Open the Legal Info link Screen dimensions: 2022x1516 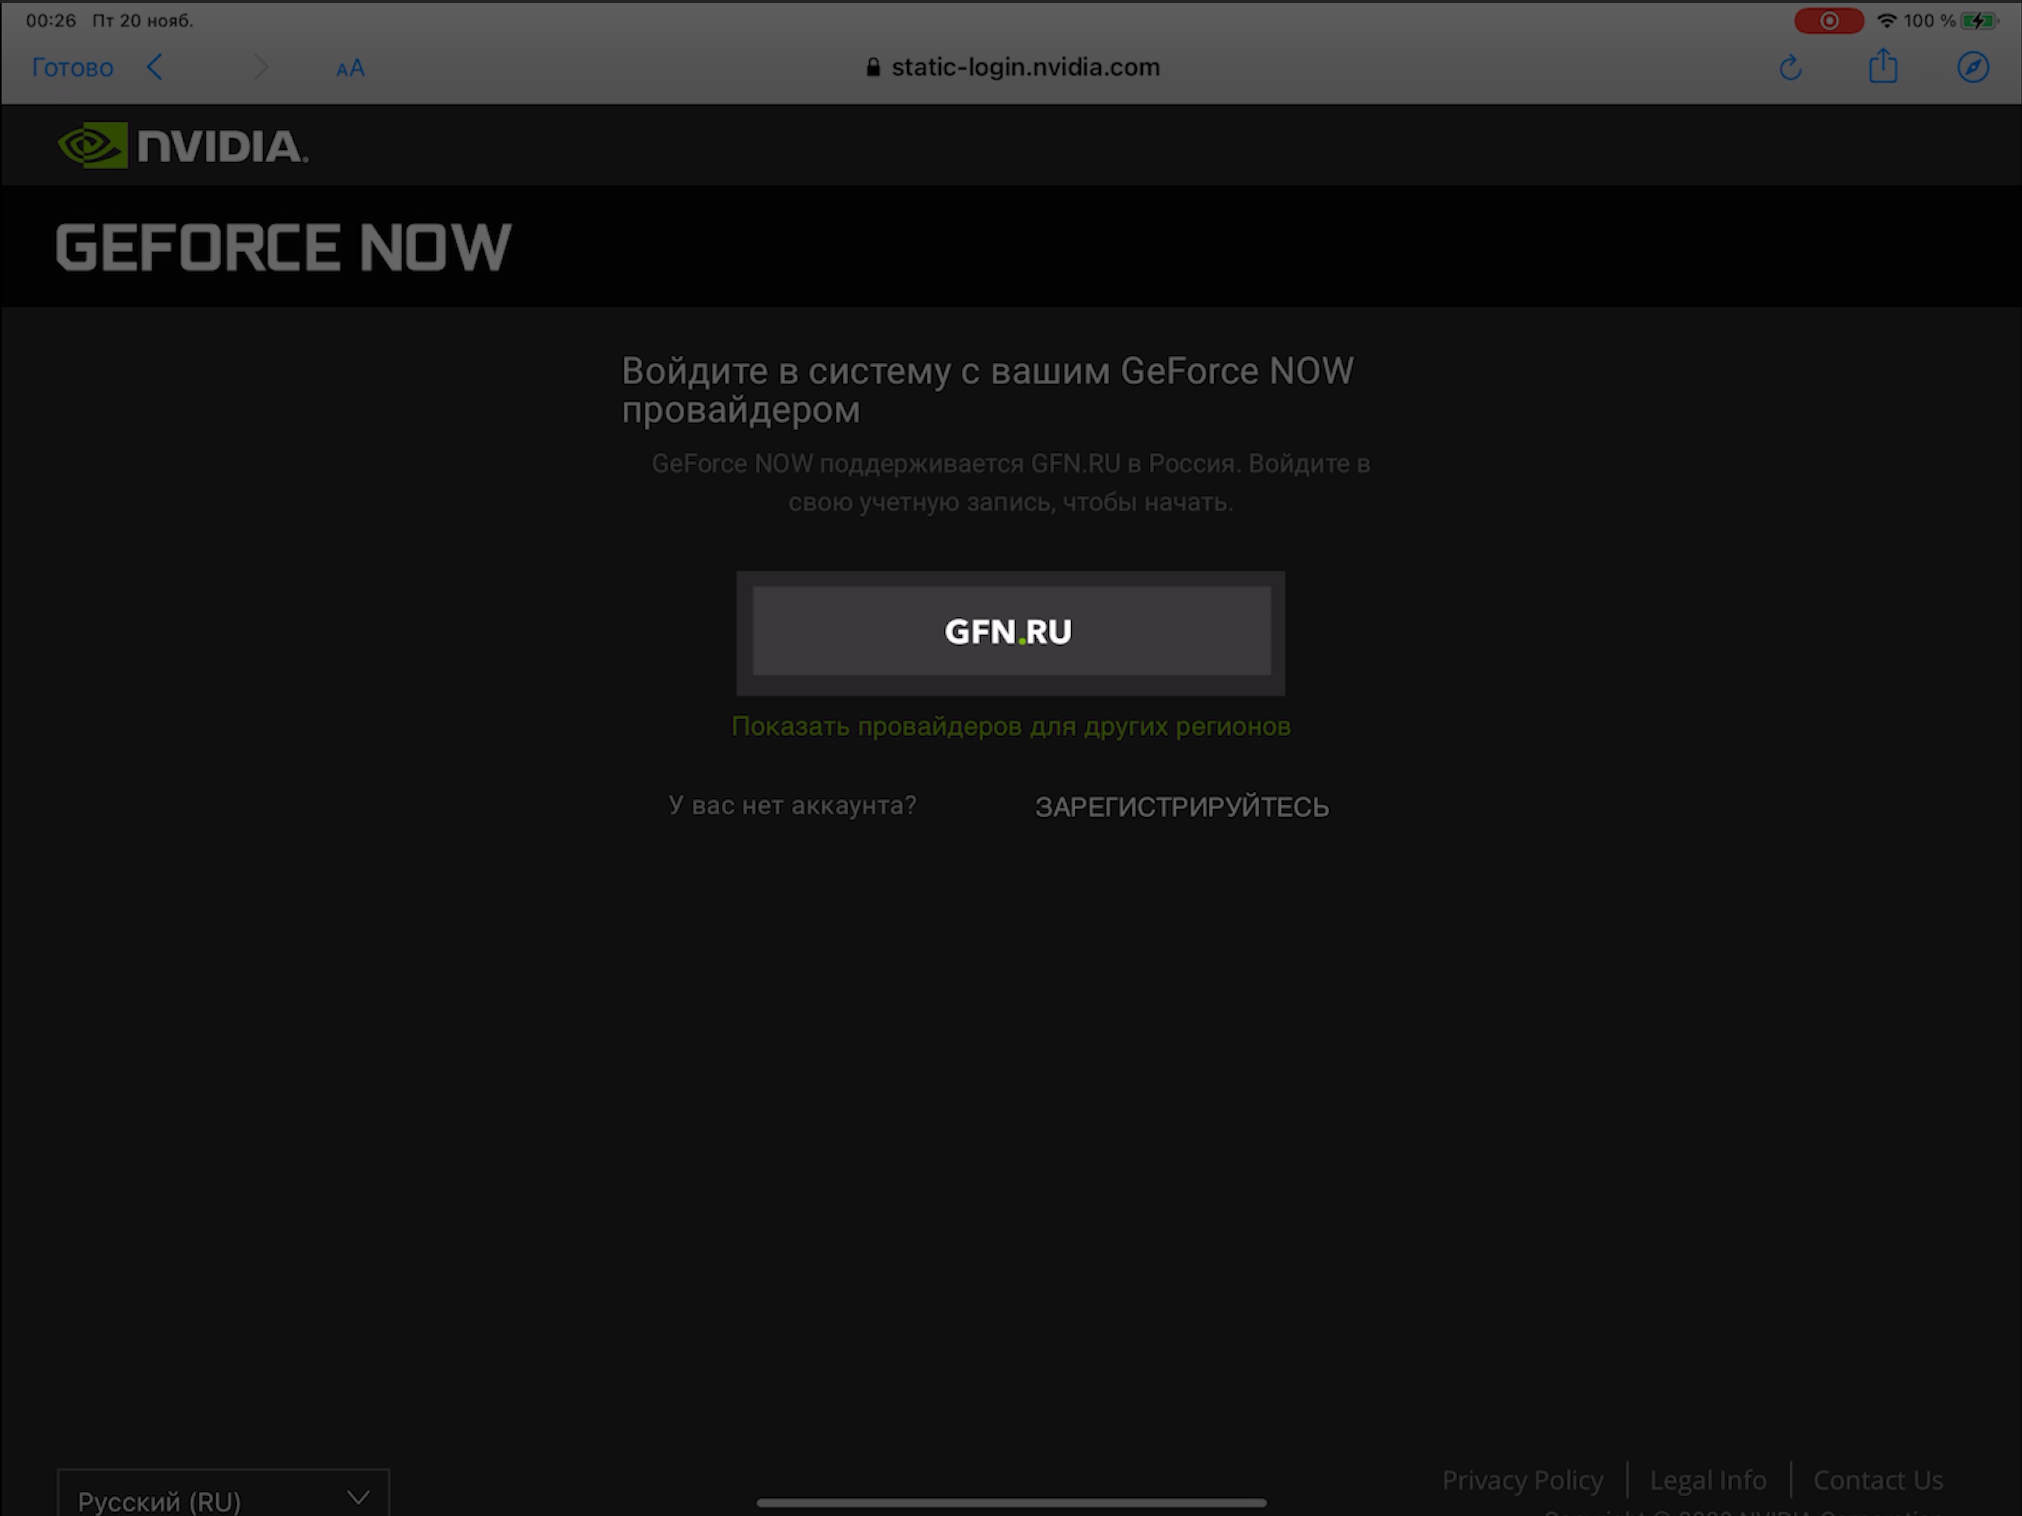1708,1479
